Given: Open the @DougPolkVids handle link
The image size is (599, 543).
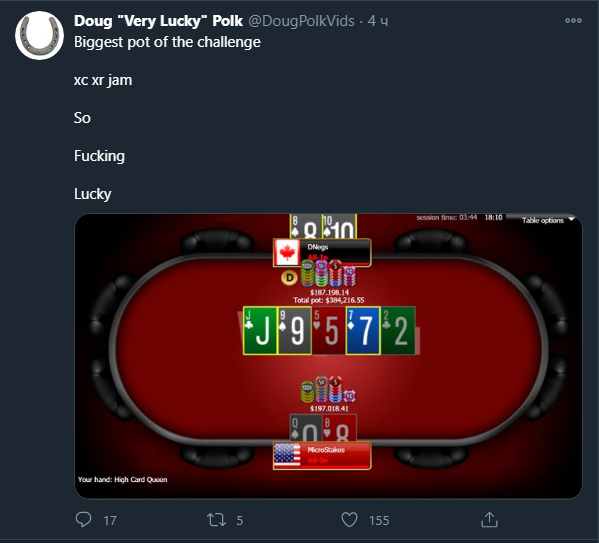Looking at the screenshot, I should tap(301, 21).
